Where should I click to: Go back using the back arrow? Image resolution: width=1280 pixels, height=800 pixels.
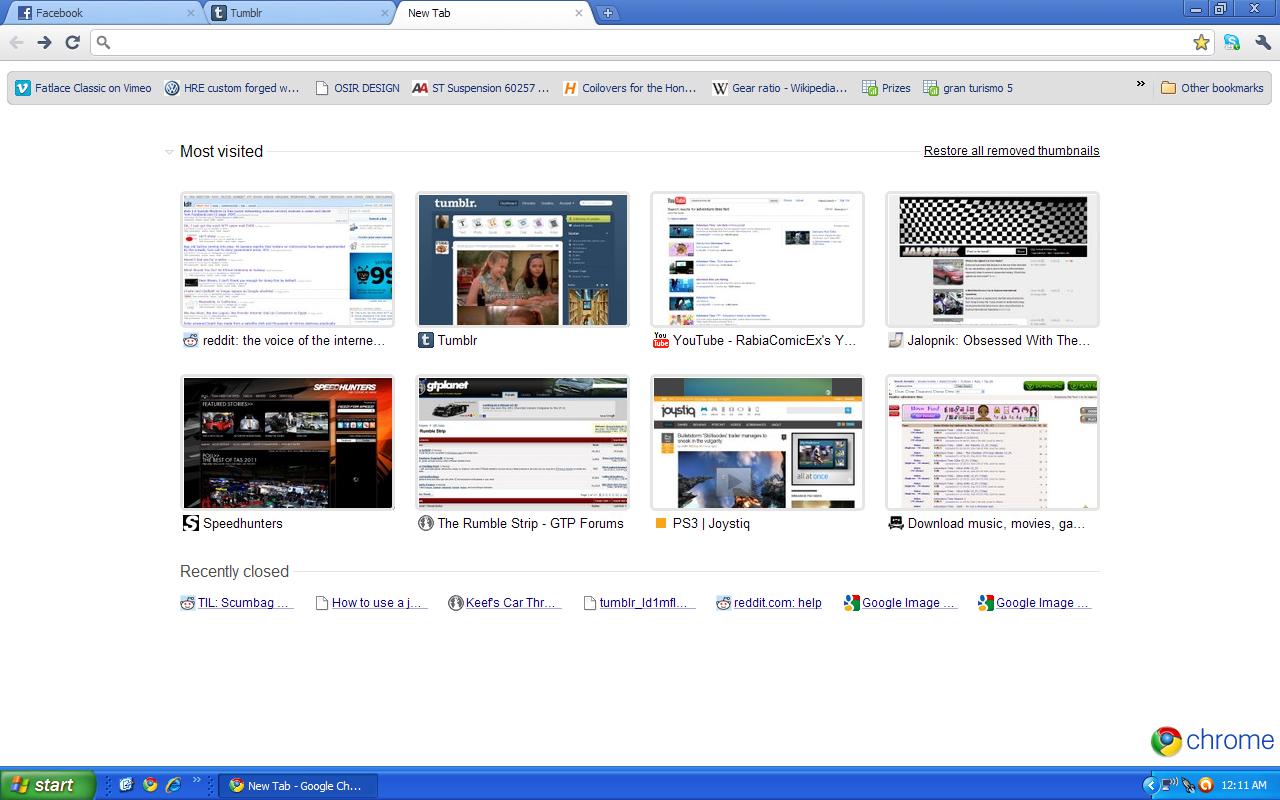(16, 42)
